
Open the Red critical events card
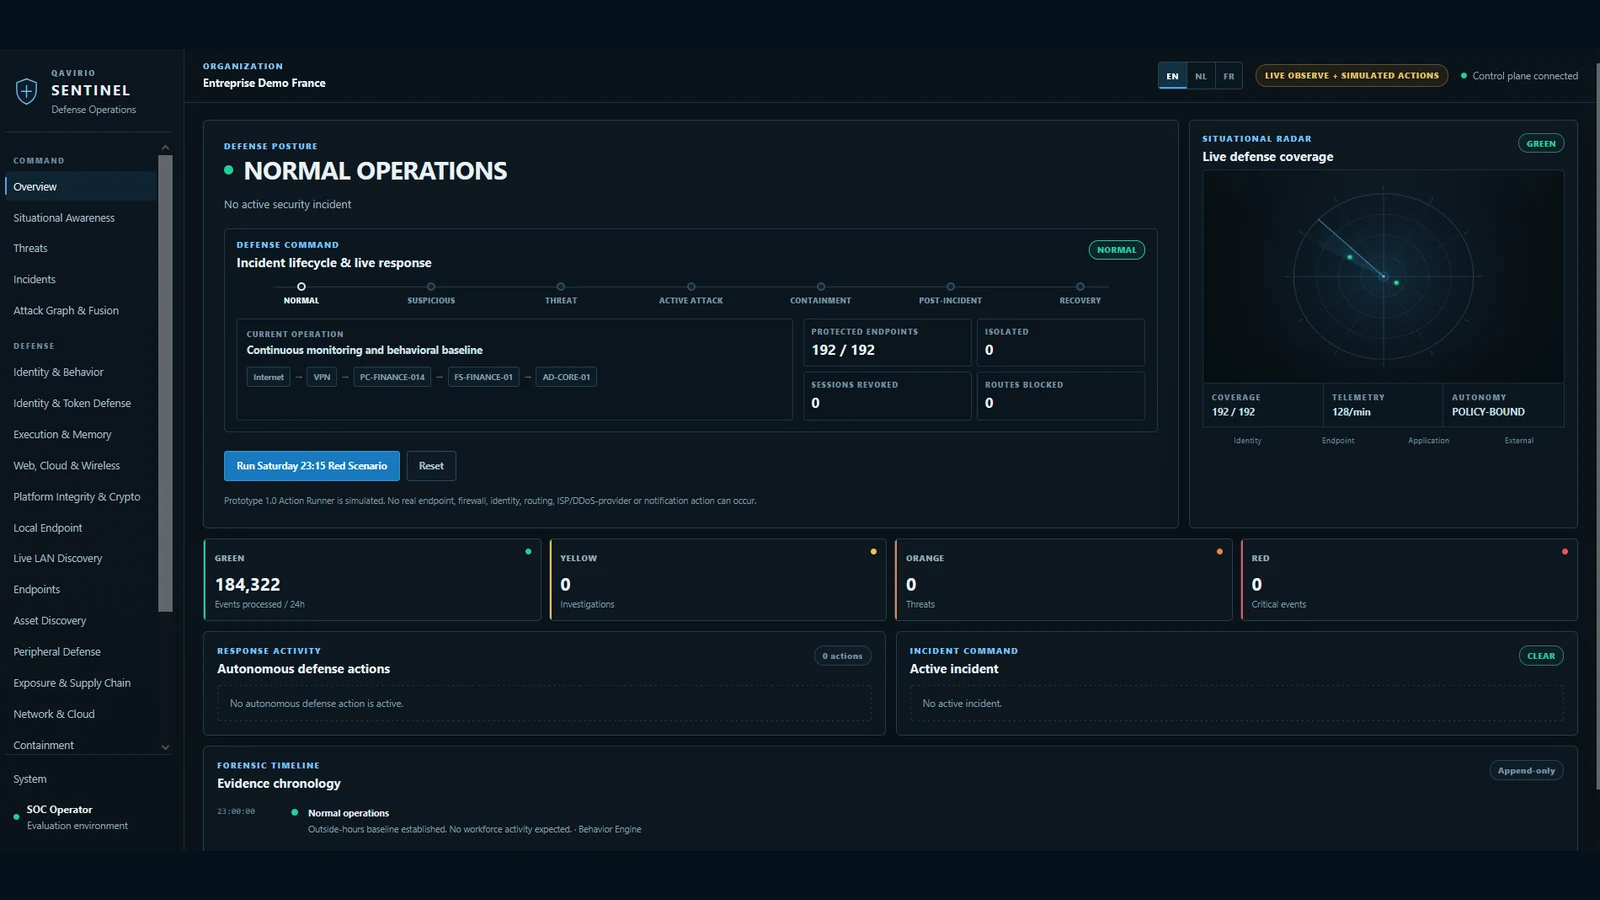1409,580
